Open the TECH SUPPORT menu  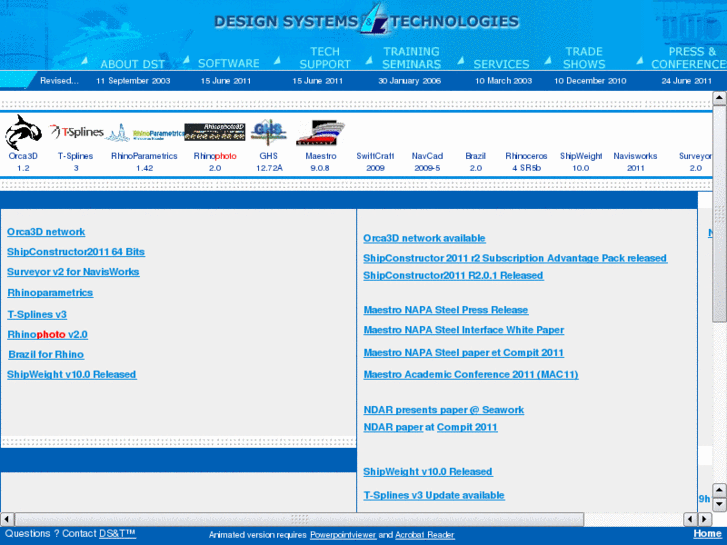[325, 58]
